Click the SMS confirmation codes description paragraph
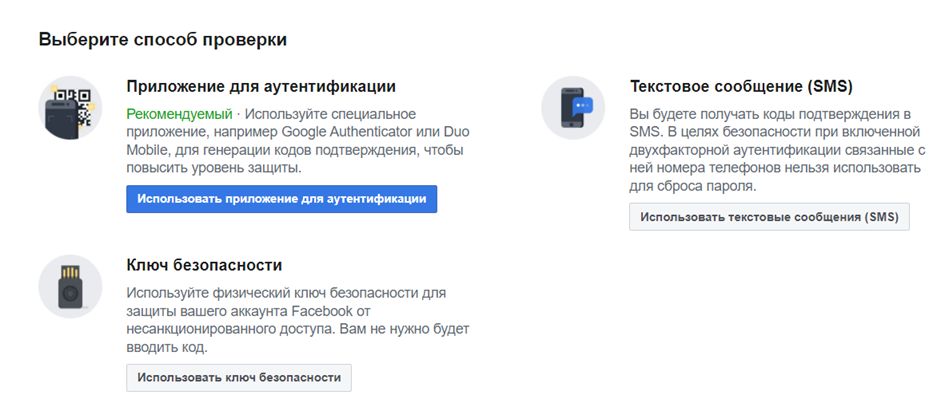This screenshot has width=941, height=411. (x=770, y=150)
